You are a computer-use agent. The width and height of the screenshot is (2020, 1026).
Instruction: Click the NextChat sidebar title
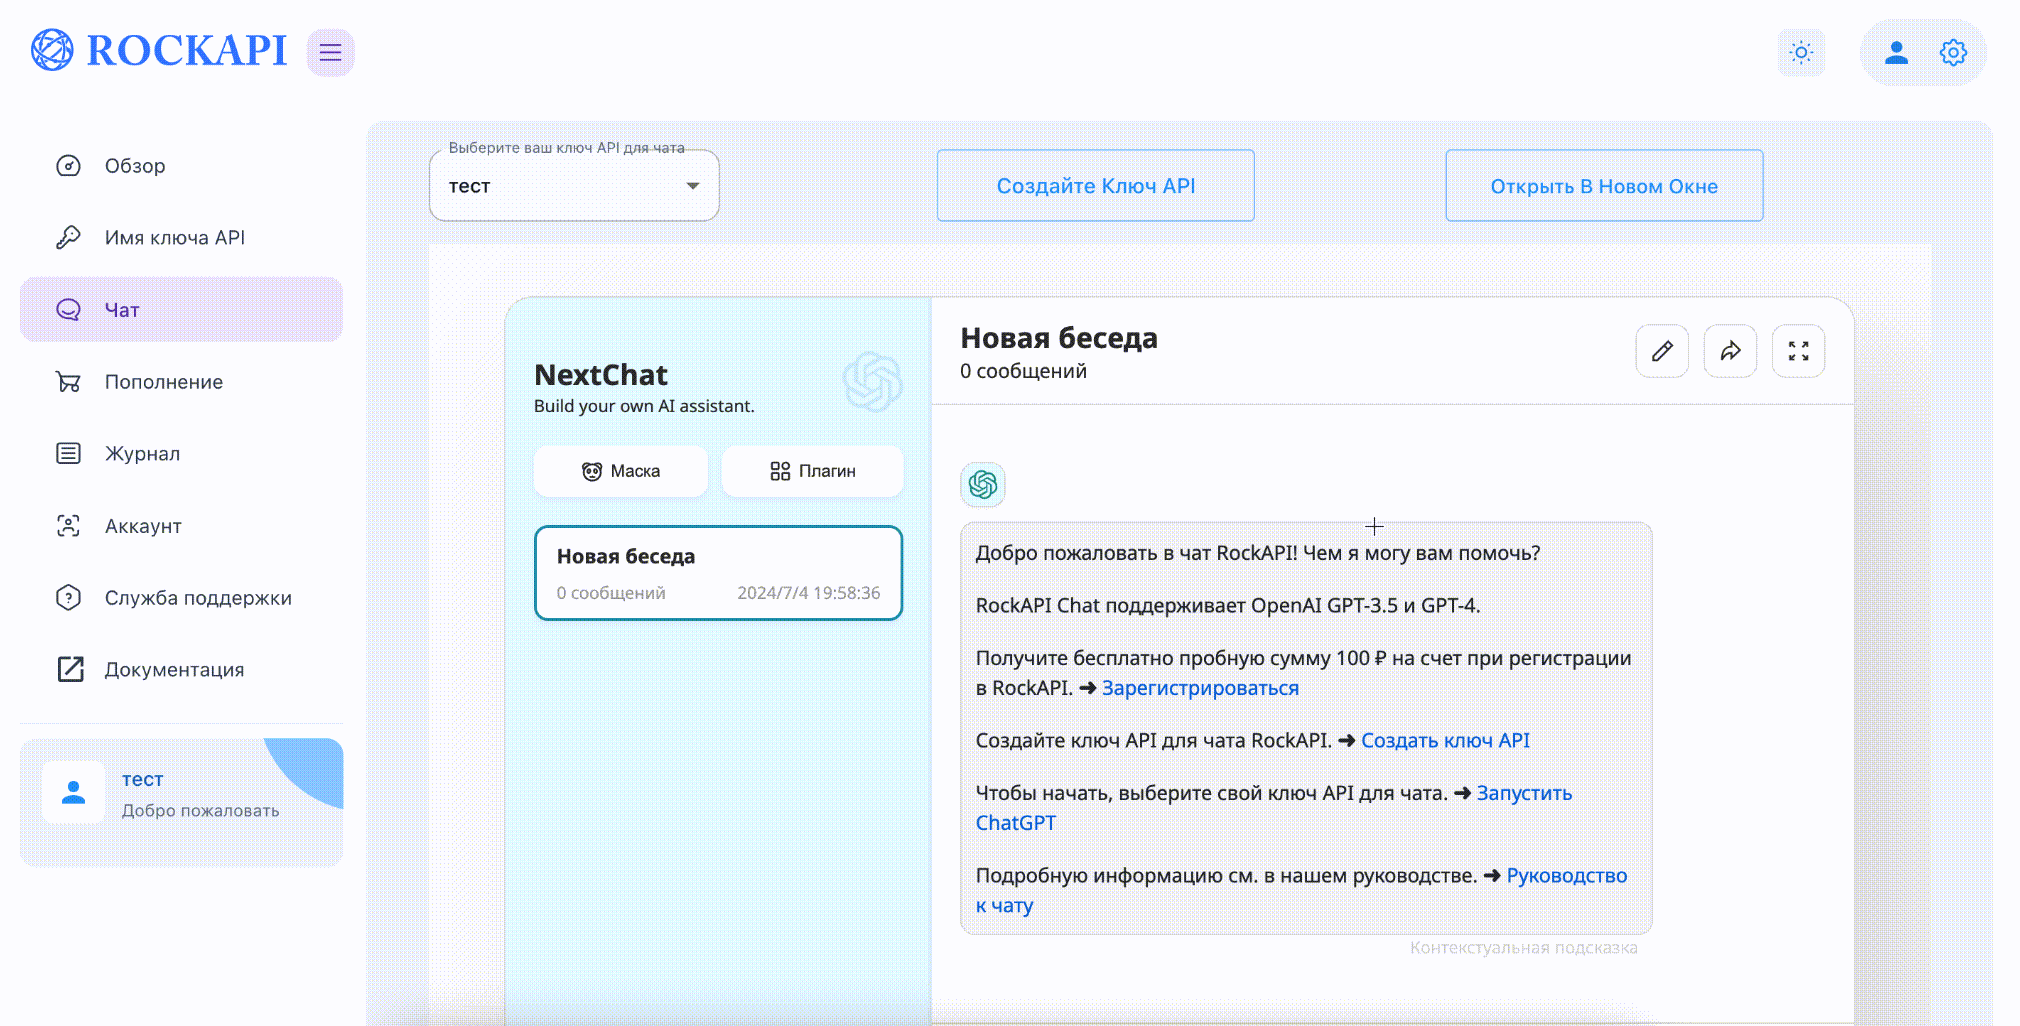(601, 375)
